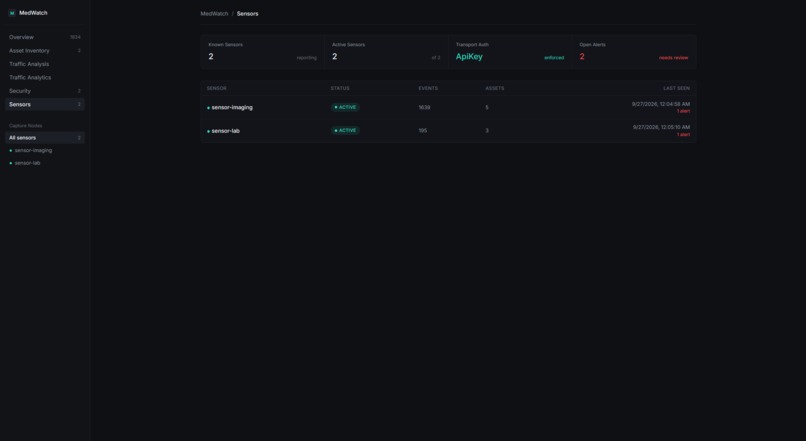Click '1 alert' under sensor-lab last seen
The height and width of the screenshot is (441, 806).
(683, 135)
